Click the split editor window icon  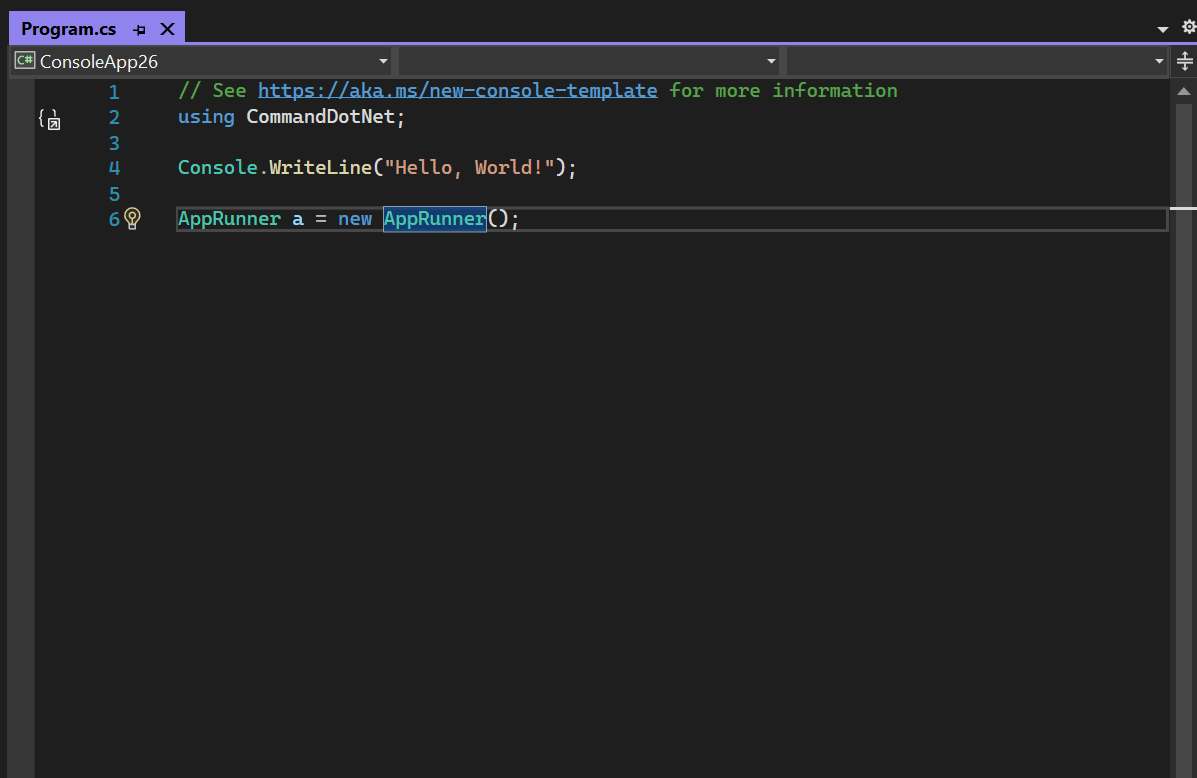point(1186,61)
